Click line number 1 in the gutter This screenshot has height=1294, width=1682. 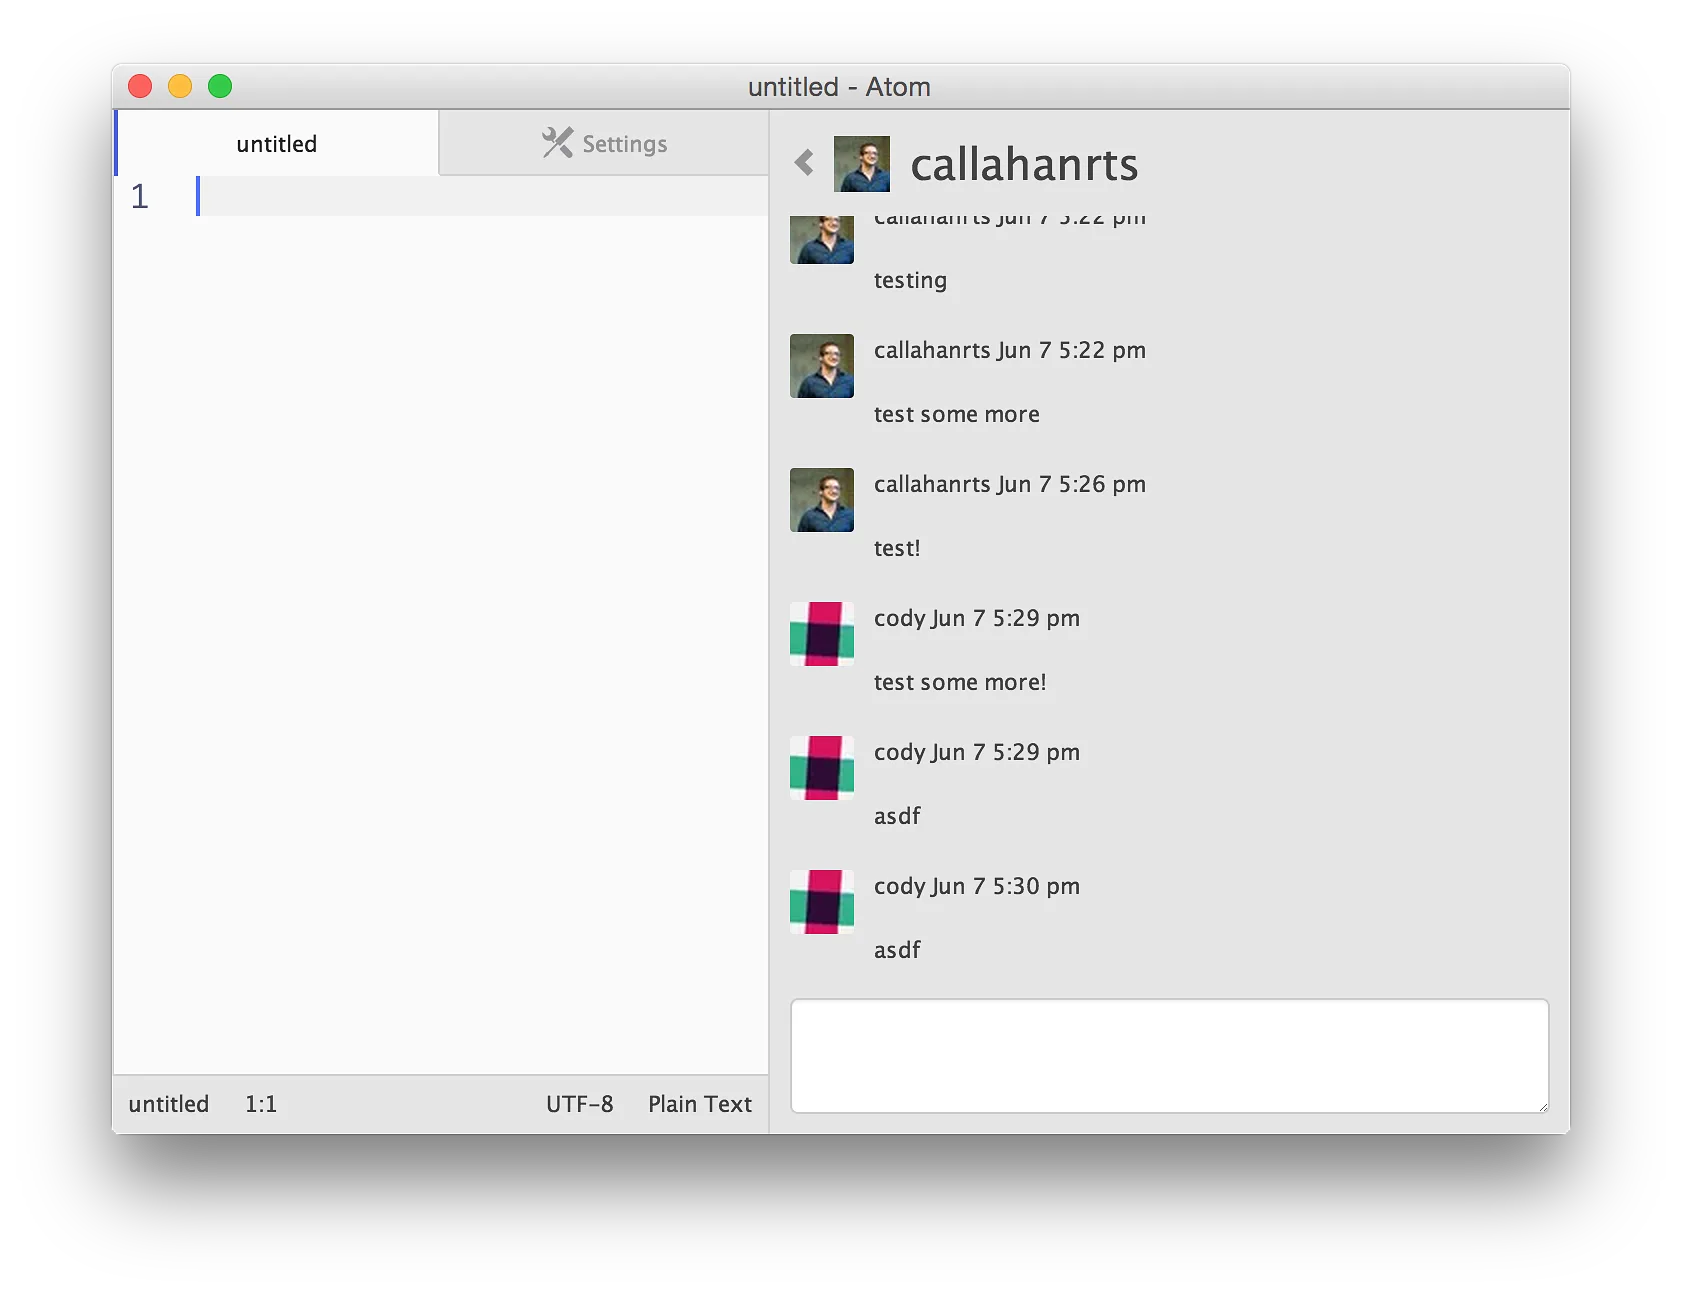coord(140,196)
